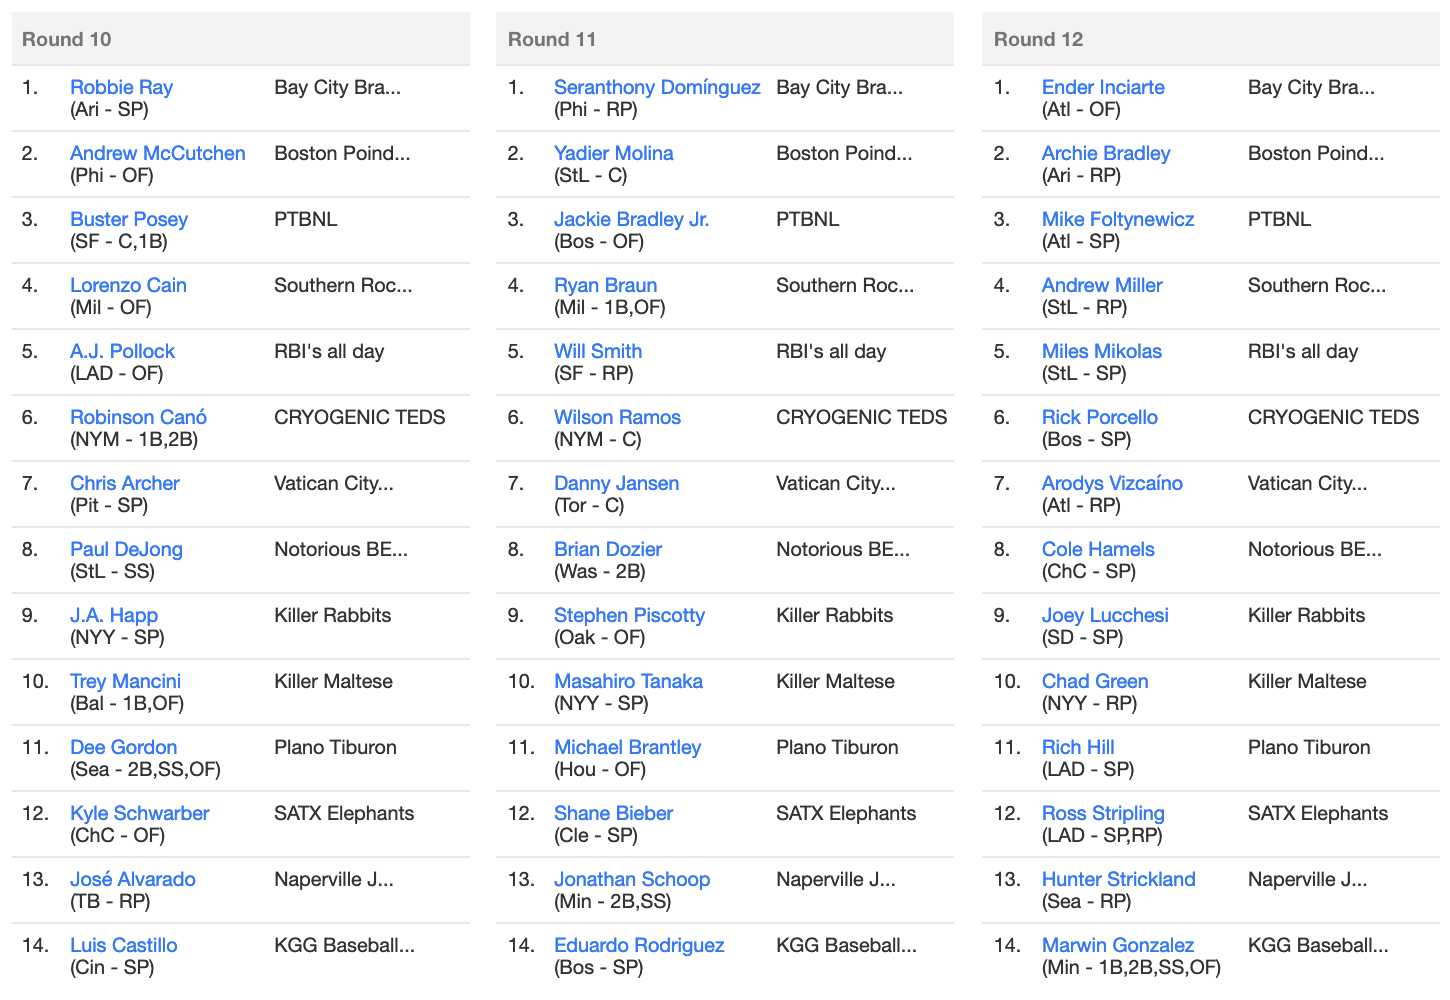Open Andrew McCutchen player page

pos(158,153)
